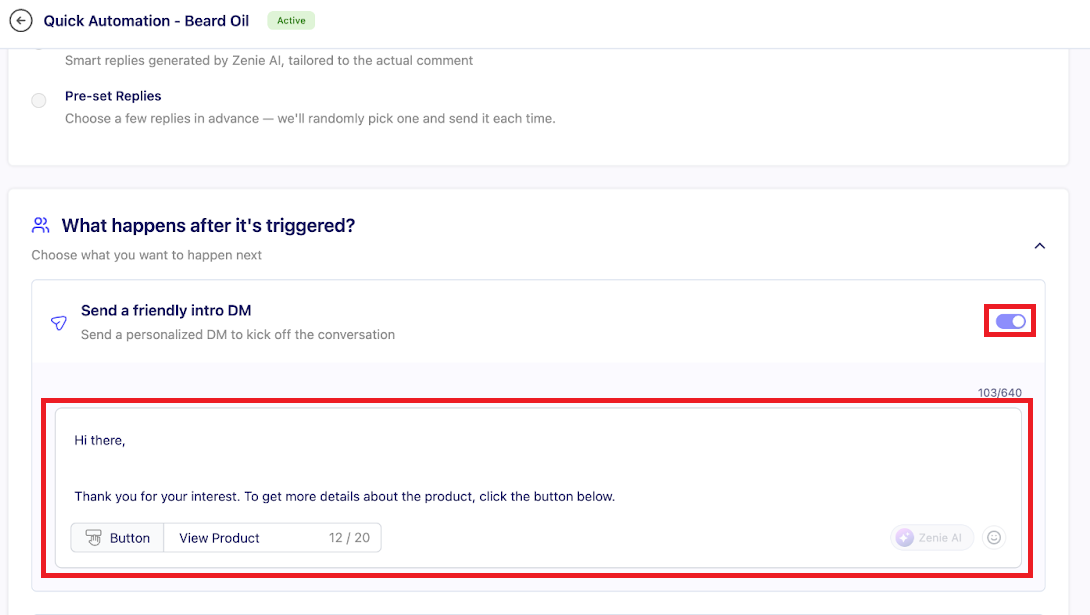
Task: Click the 'Button' label in the message editor
Action: click(x=130, y=538)
